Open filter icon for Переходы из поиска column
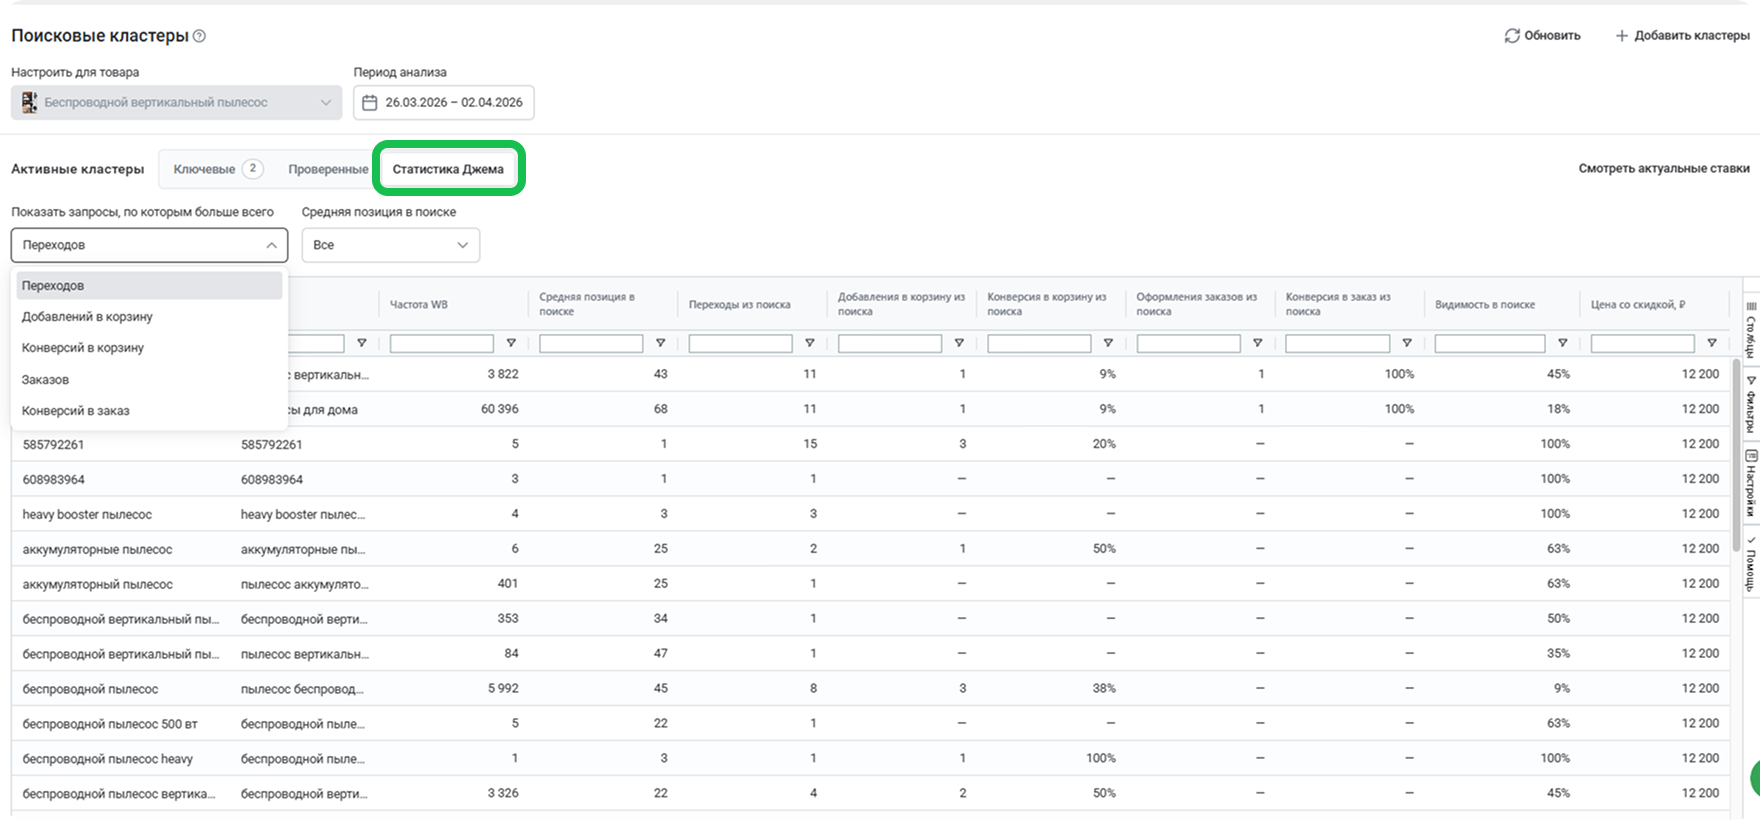Viewport: 1760px width, 820px height. [x=809, y=343]
